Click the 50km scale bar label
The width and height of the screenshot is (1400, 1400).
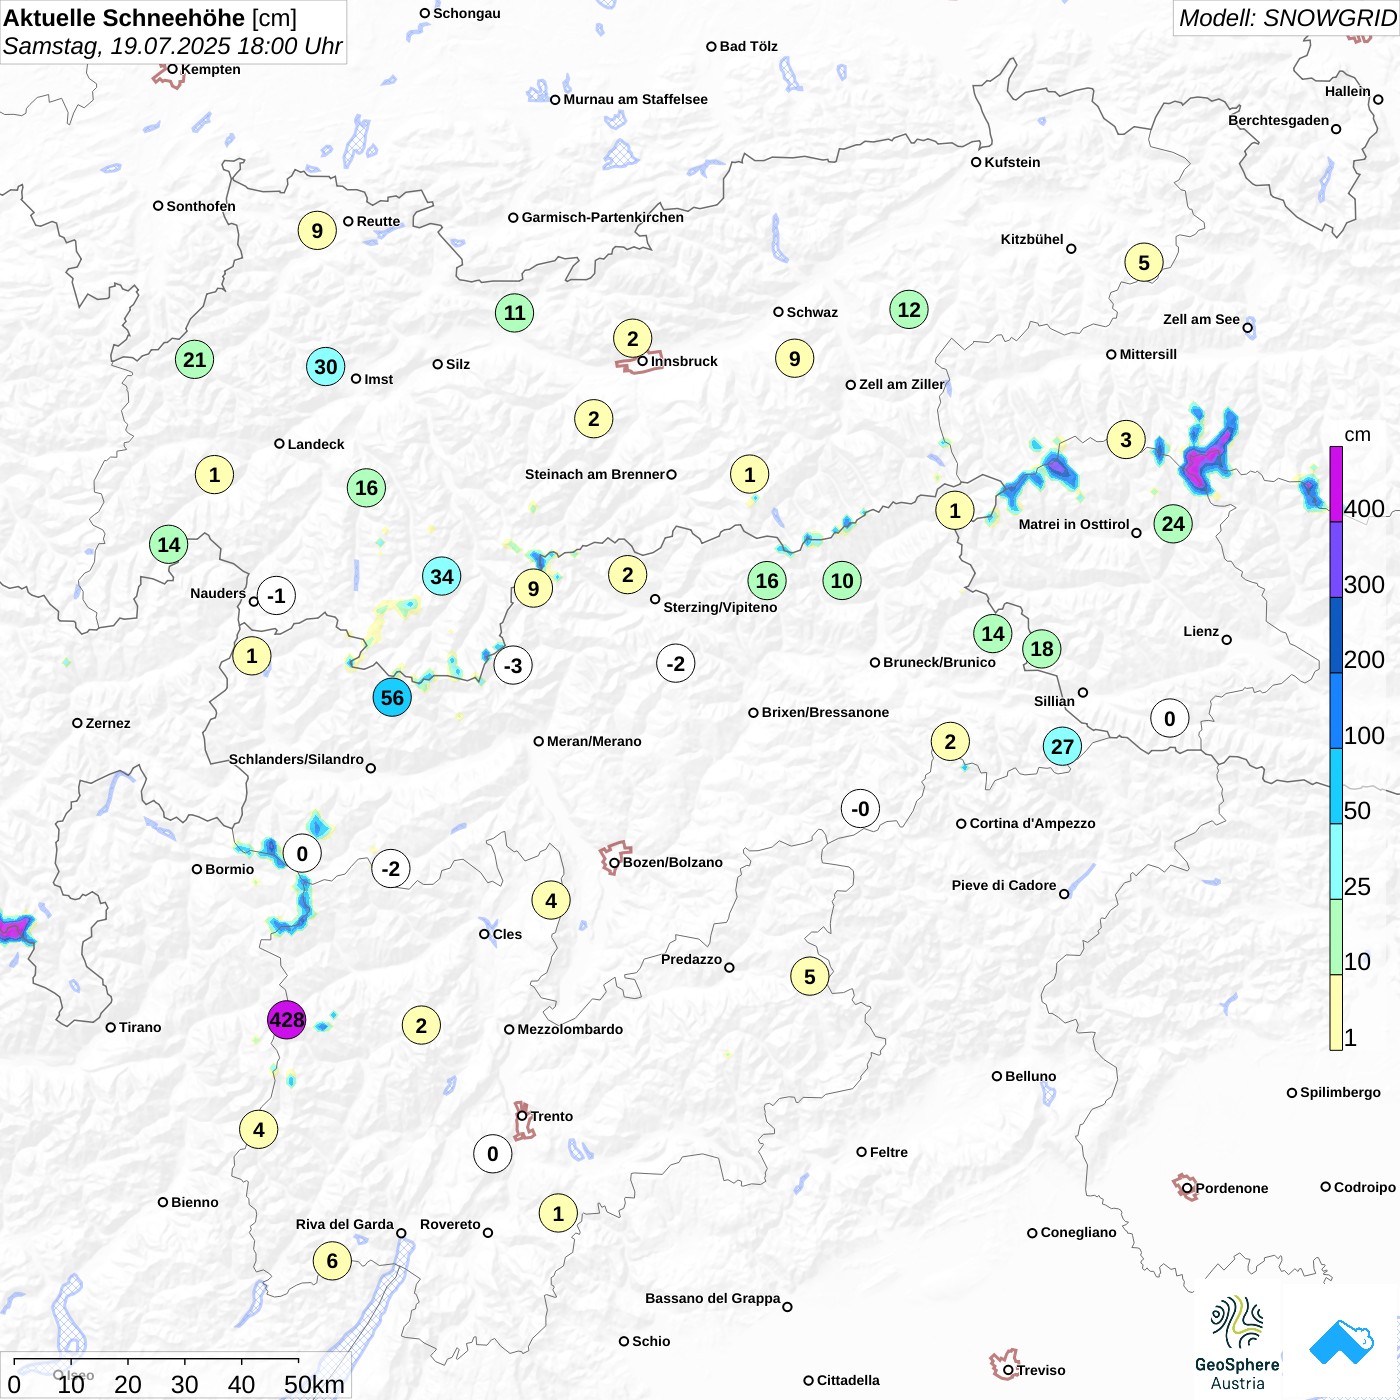pyautogui.click(x=314, y=1384)
